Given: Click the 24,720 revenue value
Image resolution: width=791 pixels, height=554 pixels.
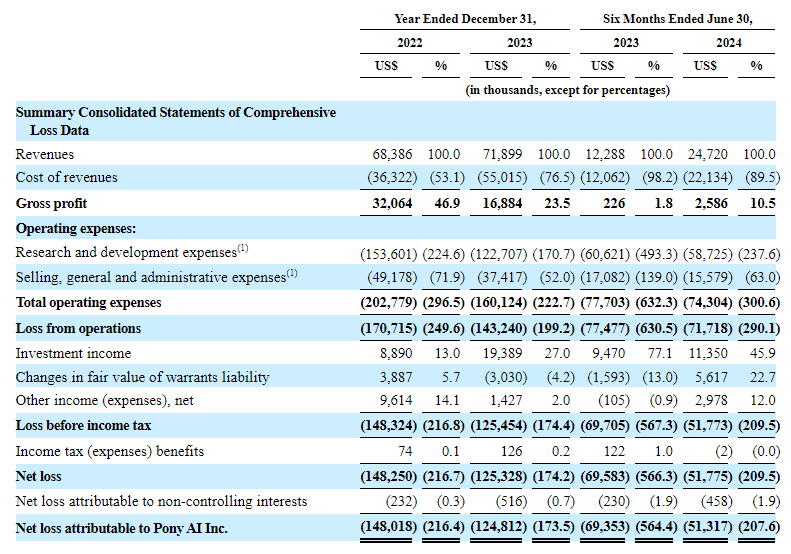Looking at the screenshot, I should point(708,154).
